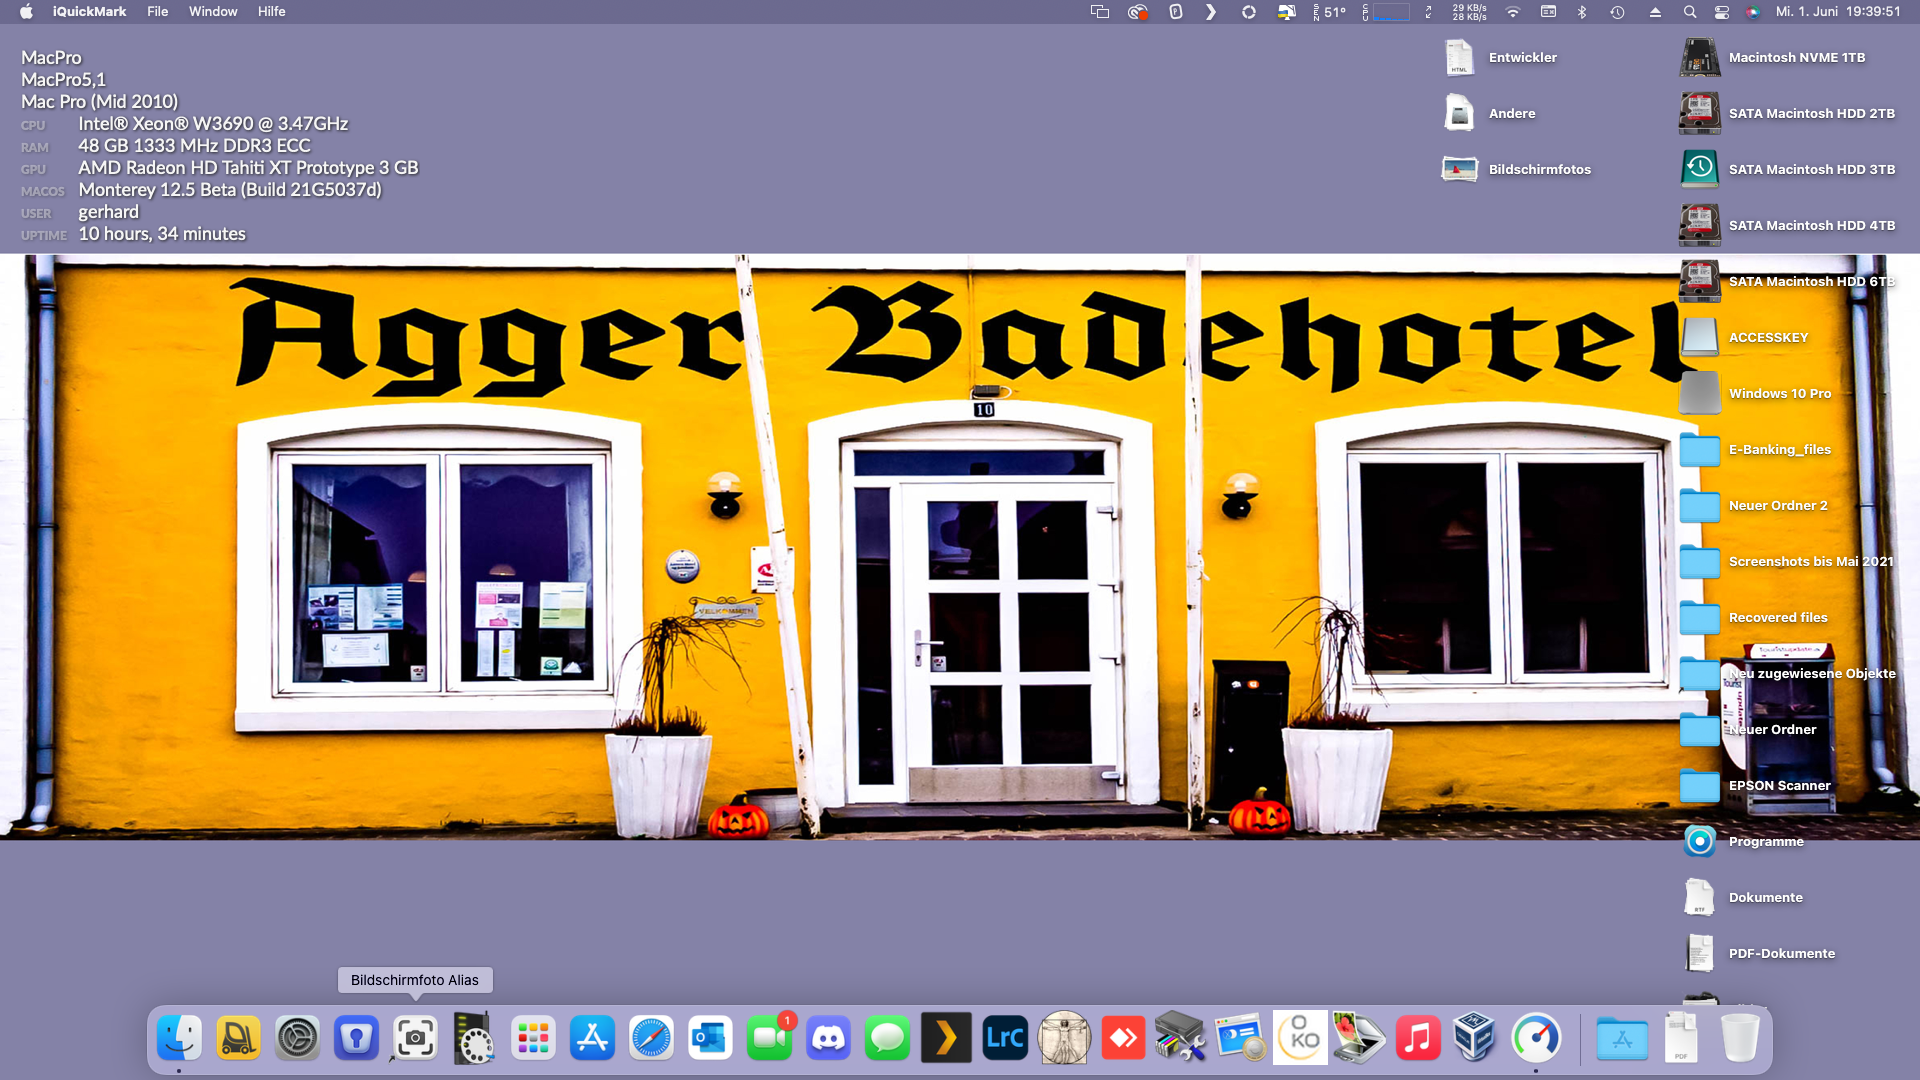The image size is (1920, 1080).
Task: Open Control Center toggles in the menu bar
Action: (1721, 12)
